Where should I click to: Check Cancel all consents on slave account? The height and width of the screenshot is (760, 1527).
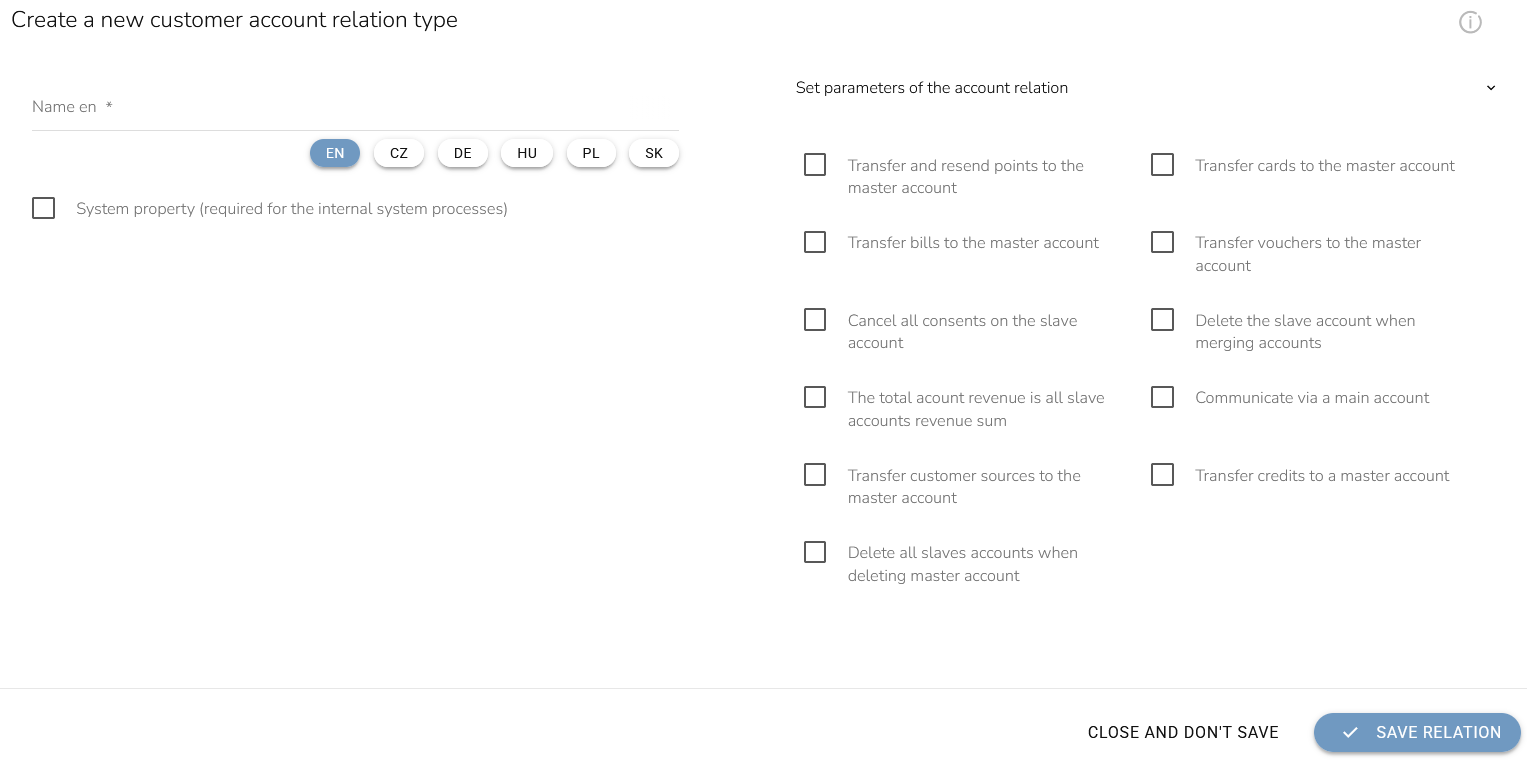click(815, 320)
